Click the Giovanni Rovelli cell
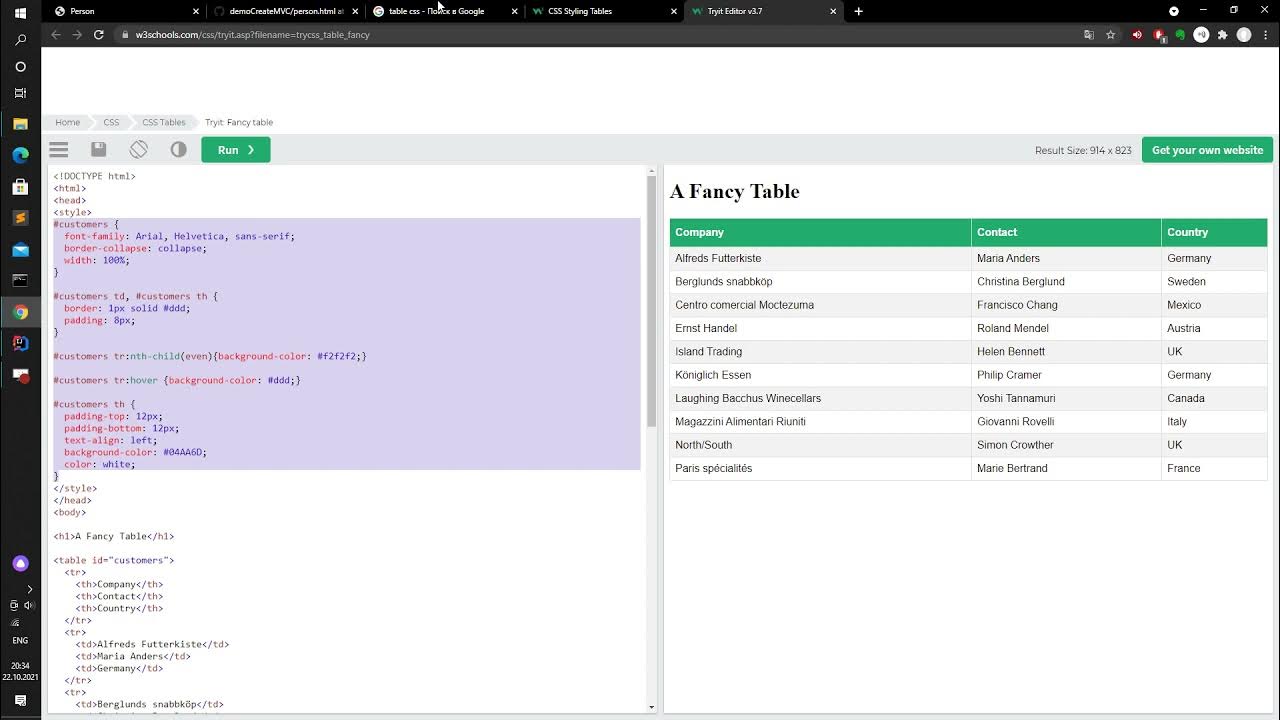Image resolution: width=1280 pixels, height=720 pixels. (x=1066, y=422)
